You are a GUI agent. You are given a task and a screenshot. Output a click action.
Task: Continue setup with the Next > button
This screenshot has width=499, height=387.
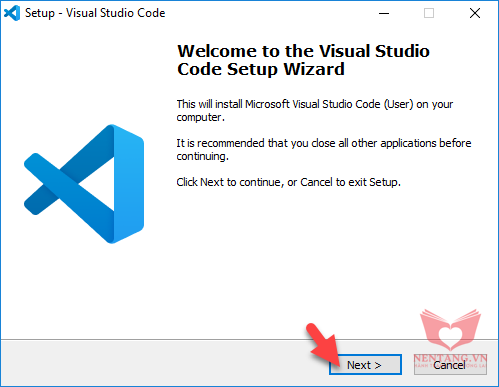click(365, 365)
